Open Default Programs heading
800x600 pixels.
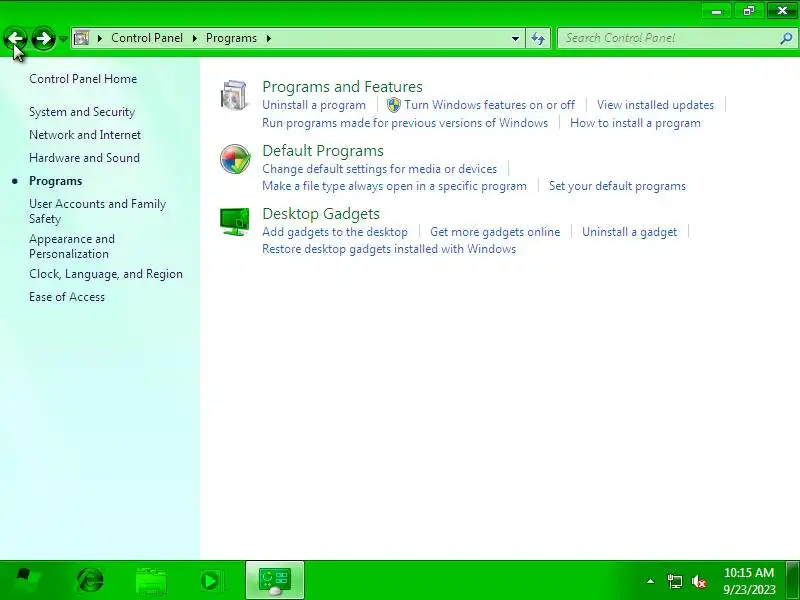[323, 151]
